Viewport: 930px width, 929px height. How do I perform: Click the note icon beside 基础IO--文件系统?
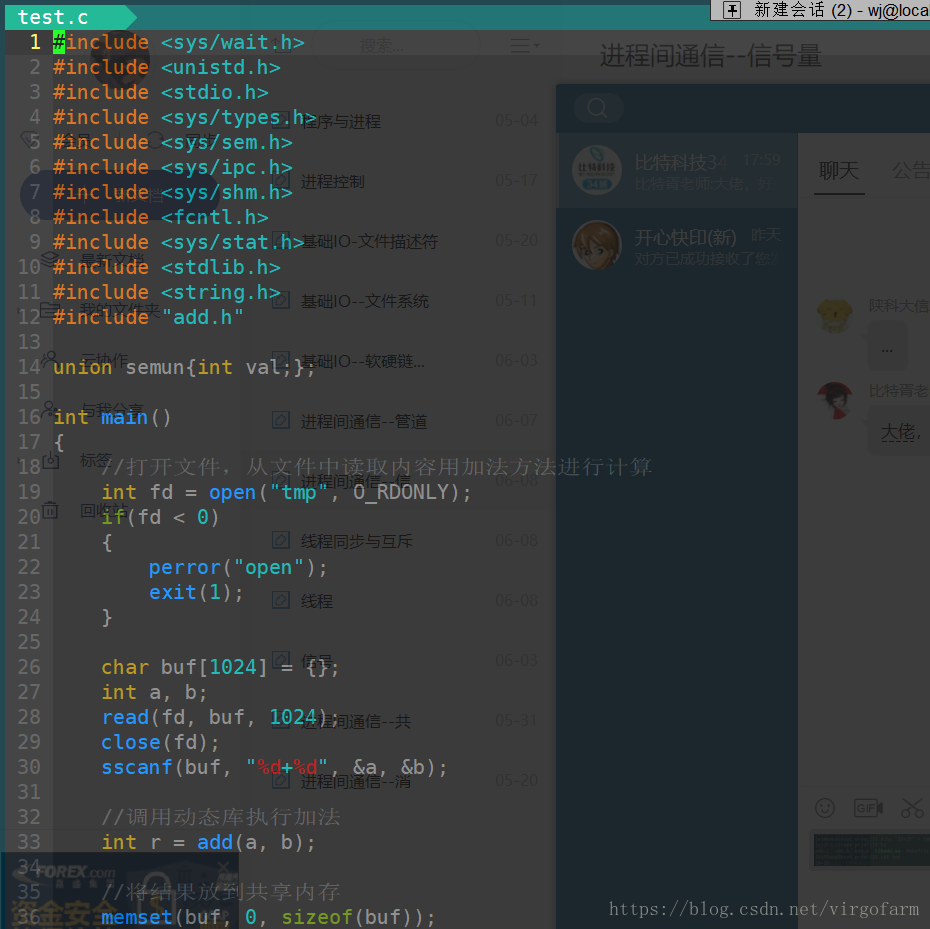click(281, 300)
